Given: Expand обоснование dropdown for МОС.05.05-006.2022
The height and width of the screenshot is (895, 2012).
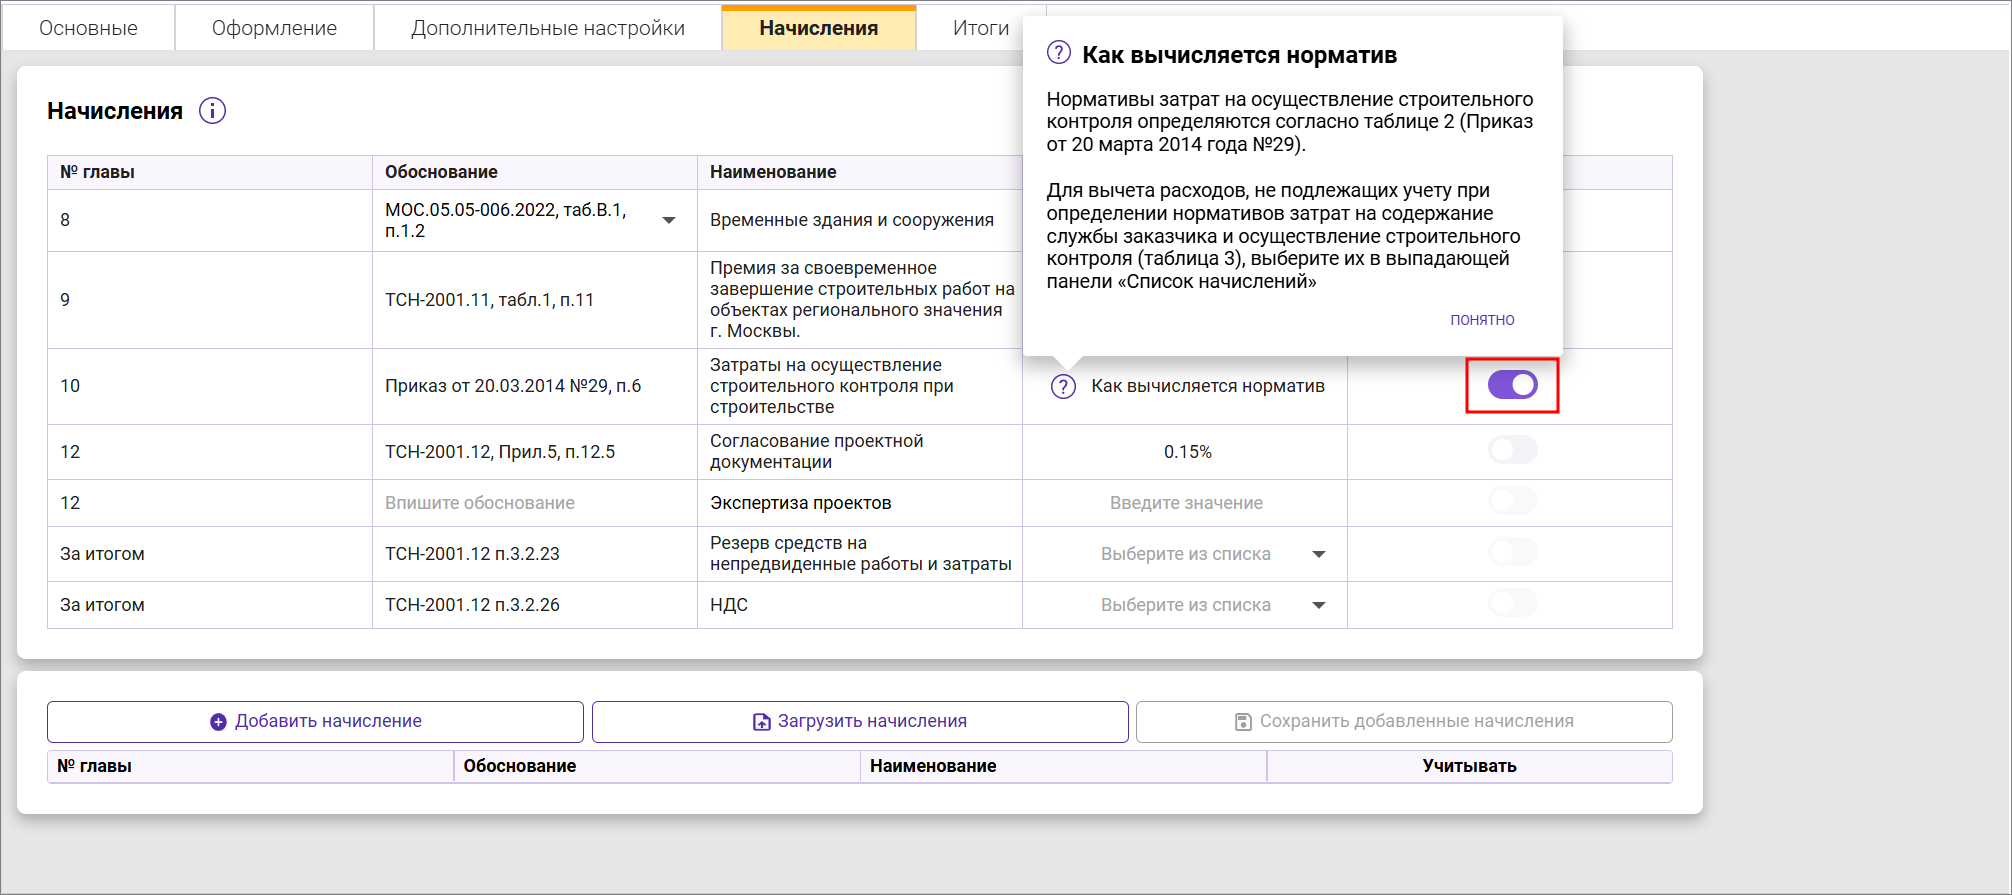Looking at the screenshot, I should tap(669, 220).
